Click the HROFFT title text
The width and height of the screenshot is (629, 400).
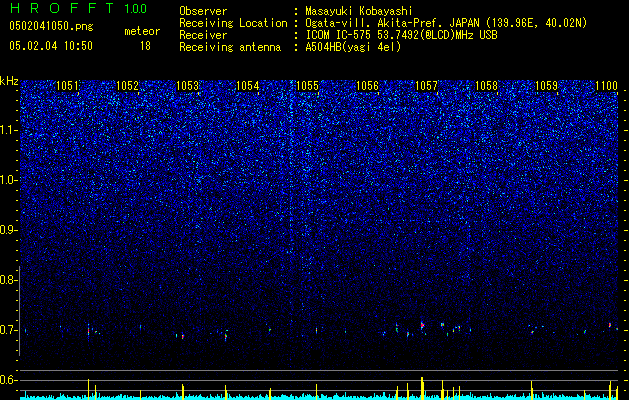[x=61, y=8]
